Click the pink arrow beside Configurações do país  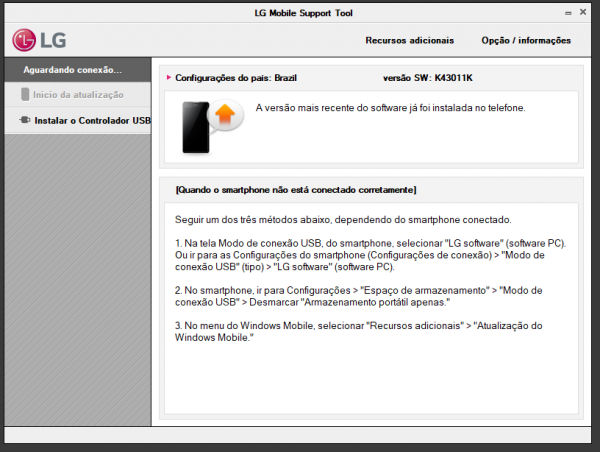(x=168, y=78)
